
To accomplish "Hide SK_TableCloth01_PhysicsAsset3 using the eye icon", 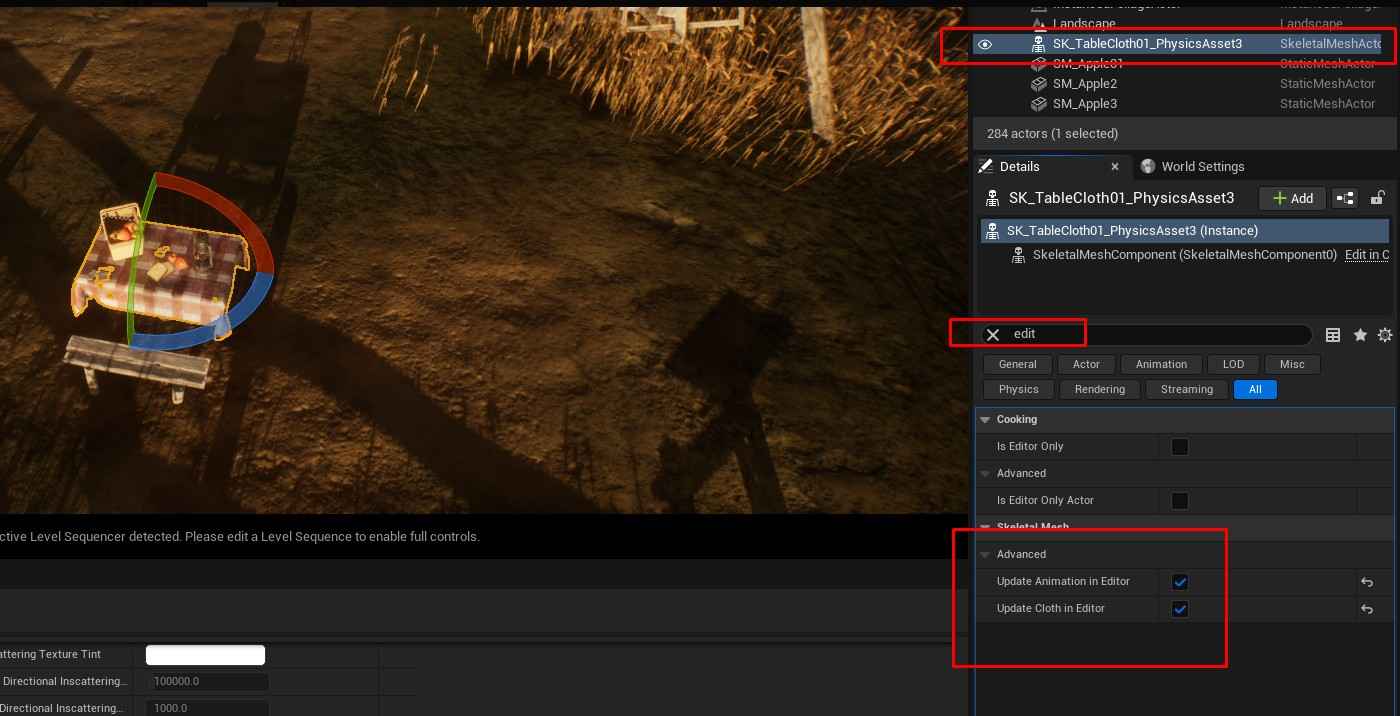I will [985, 44].
